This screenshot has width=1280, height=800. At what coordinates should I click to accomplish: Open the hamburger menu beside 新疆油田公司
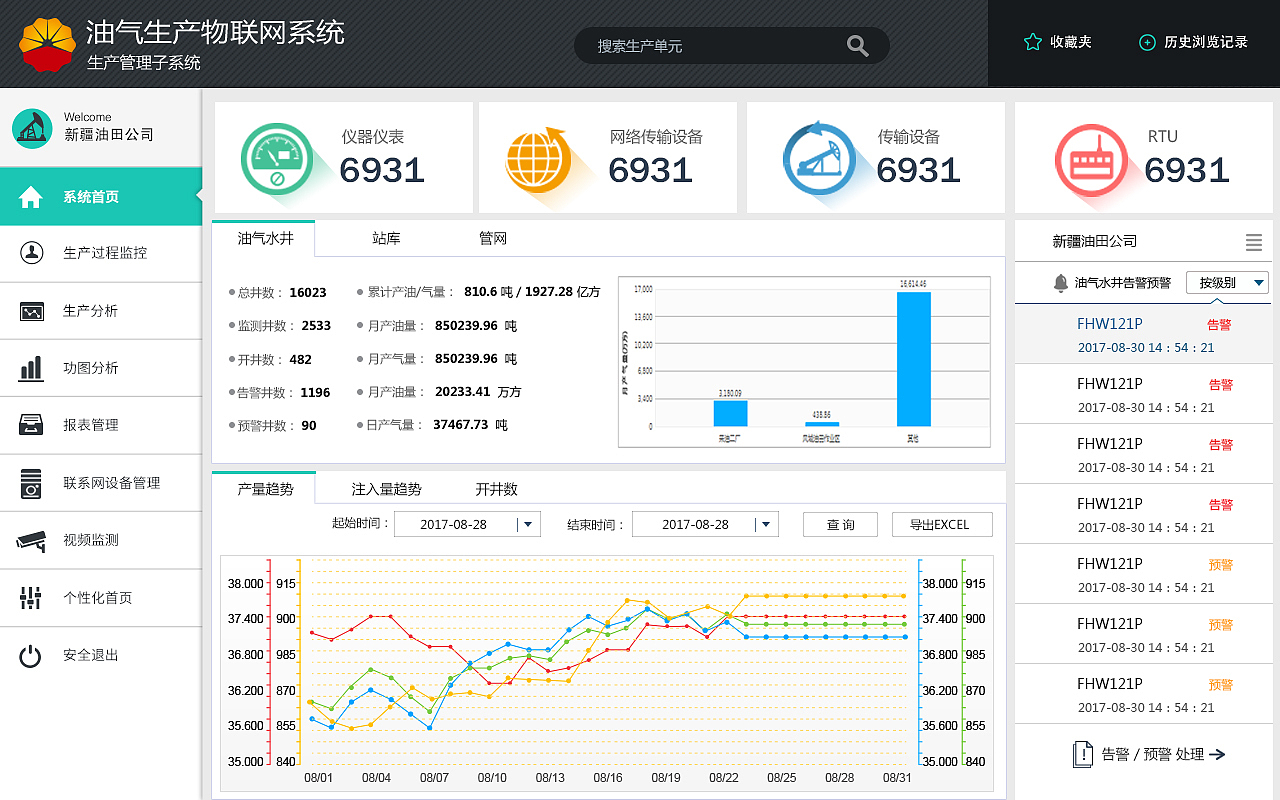click(x=1254, y=240)
